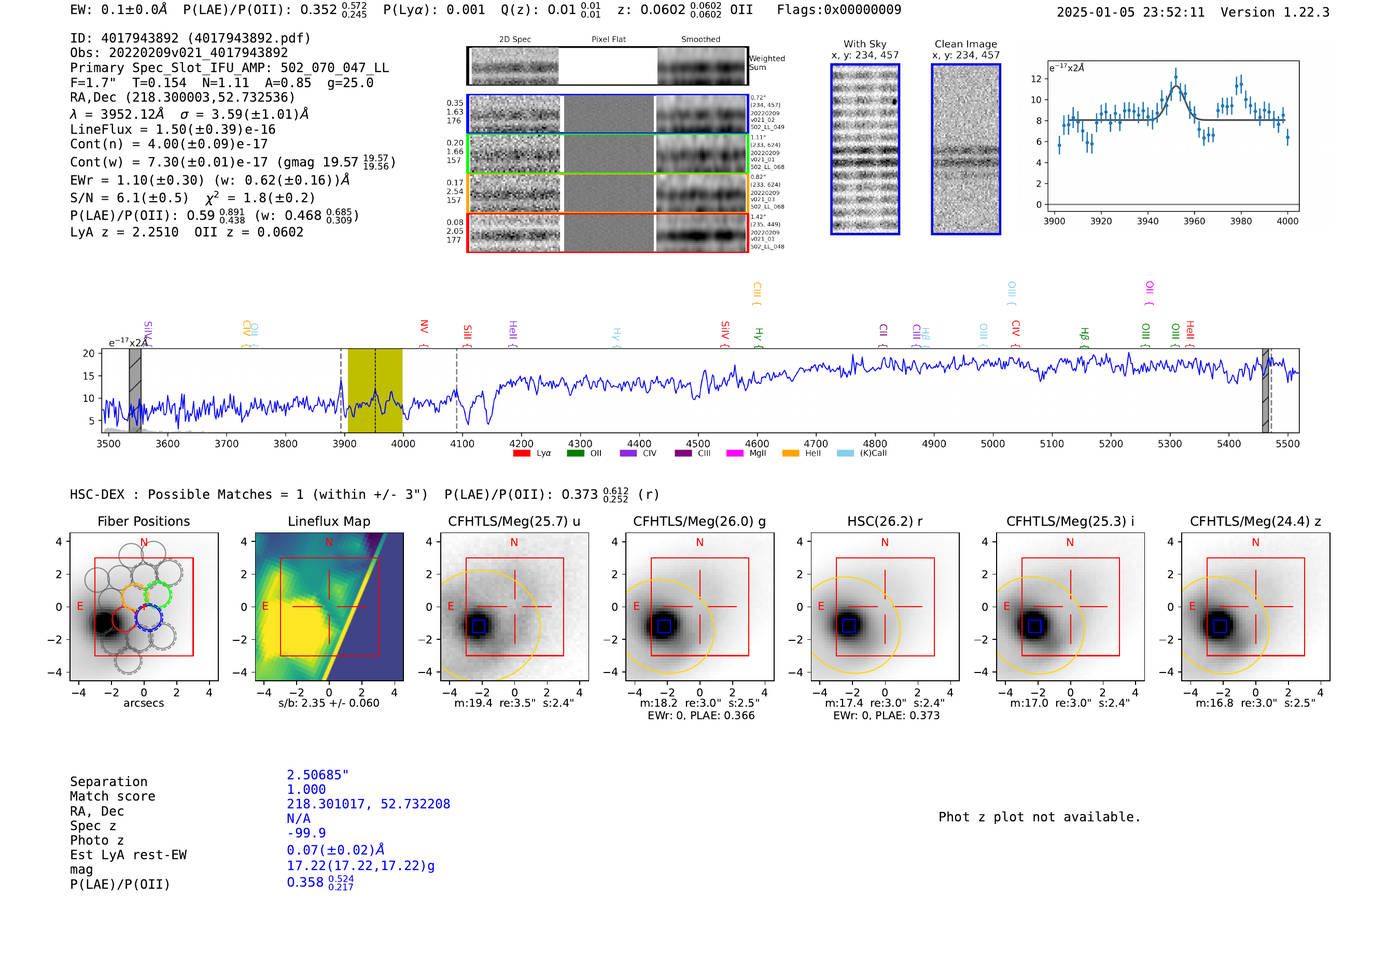Click the Smoothed column header
Image resolution: width=1400 pixels, height=953 pixels.
(700, 40)
